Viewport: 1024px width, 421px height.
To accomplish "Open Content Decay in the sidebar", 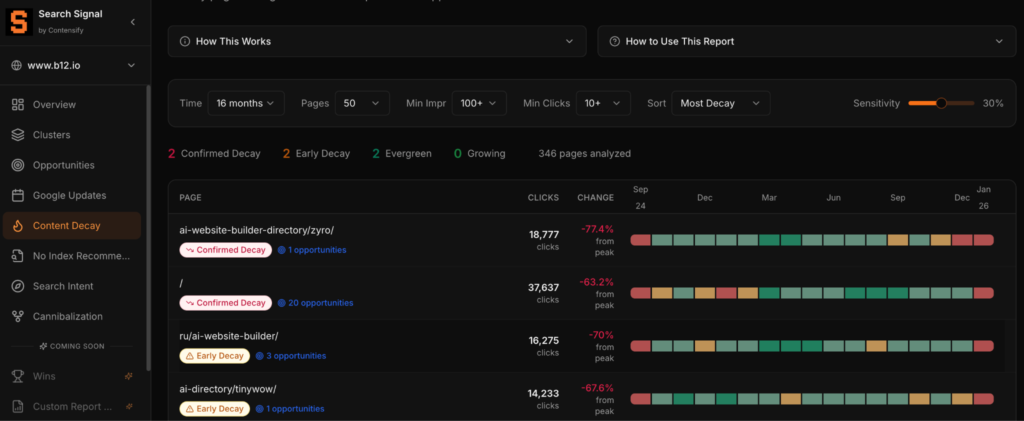I will click(x=72, y=226).
